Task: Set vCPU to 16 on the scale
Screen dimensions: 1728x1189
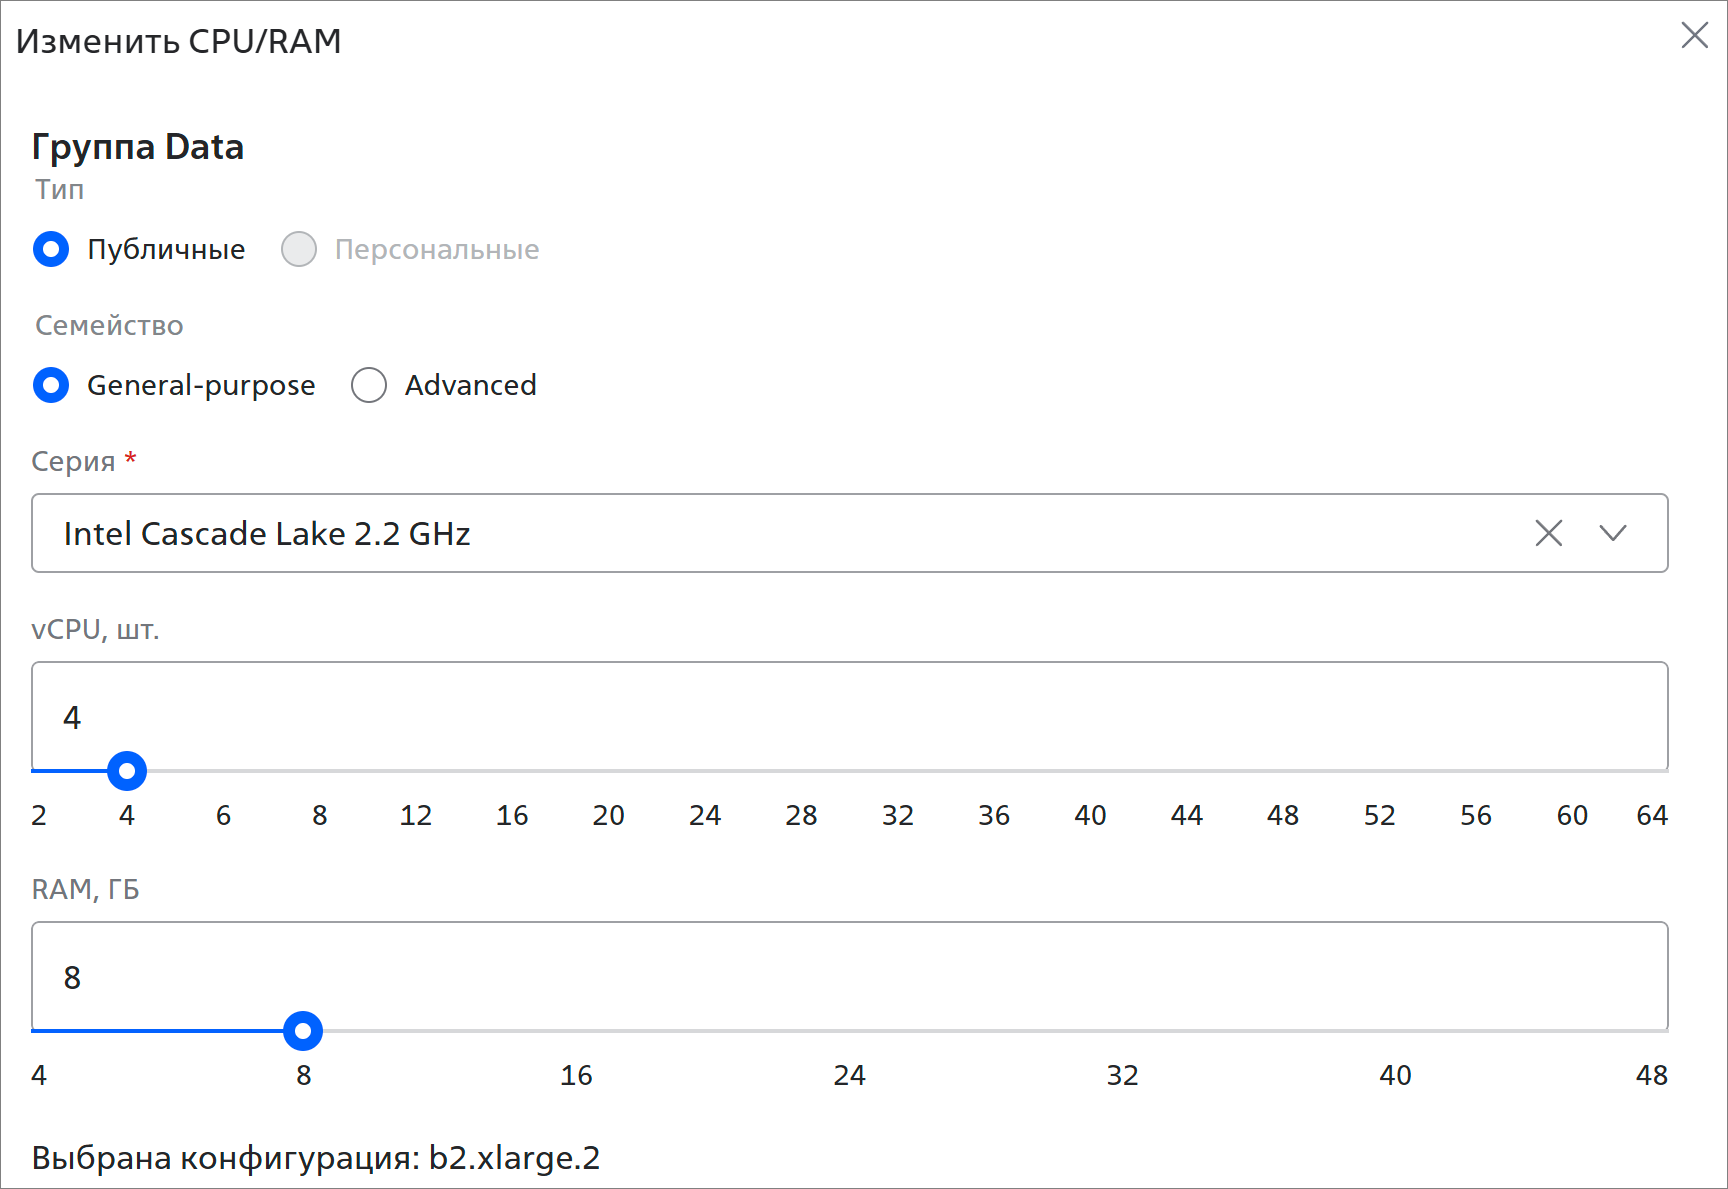Action: pos(512,815)
